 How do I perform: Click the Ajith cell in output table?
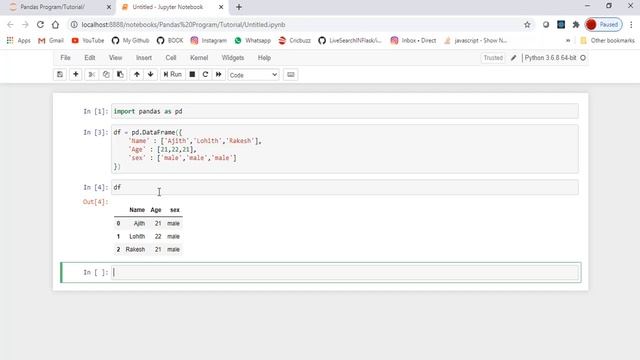[x=139, y=223]
